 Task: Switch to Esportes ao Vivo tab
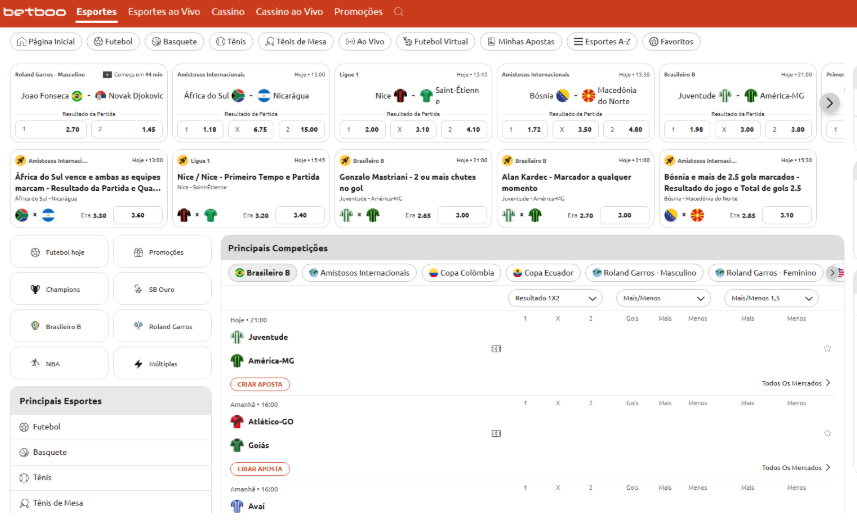[164, 11]
